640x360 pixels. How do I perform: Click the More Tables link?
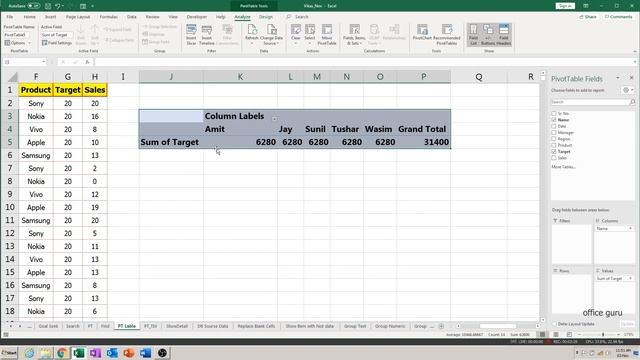click(x=563, y=167)
